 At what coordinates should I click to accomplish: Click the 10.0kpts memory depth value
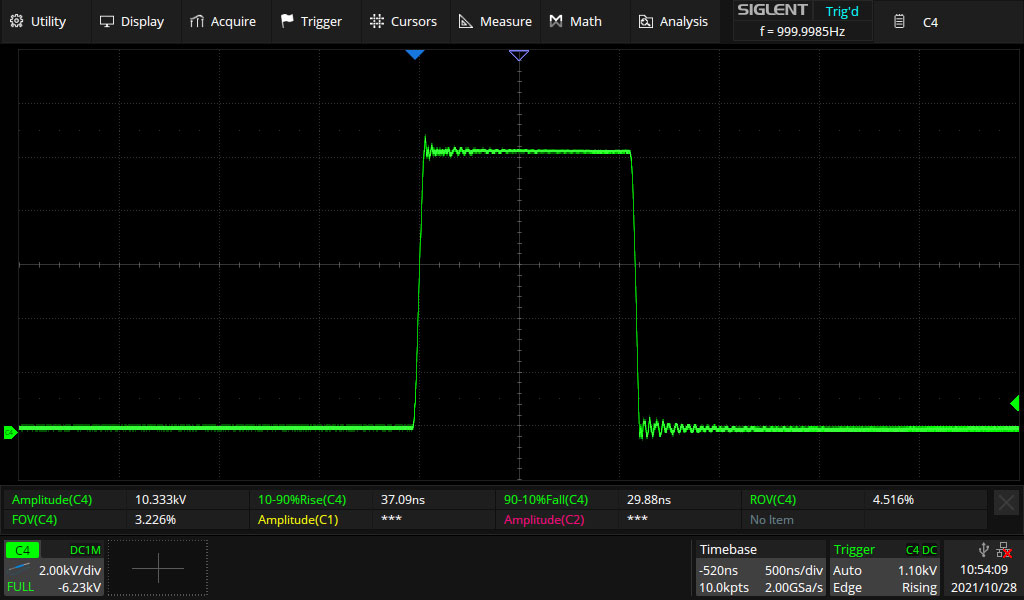pyautogui.click(x=724, y=588)
